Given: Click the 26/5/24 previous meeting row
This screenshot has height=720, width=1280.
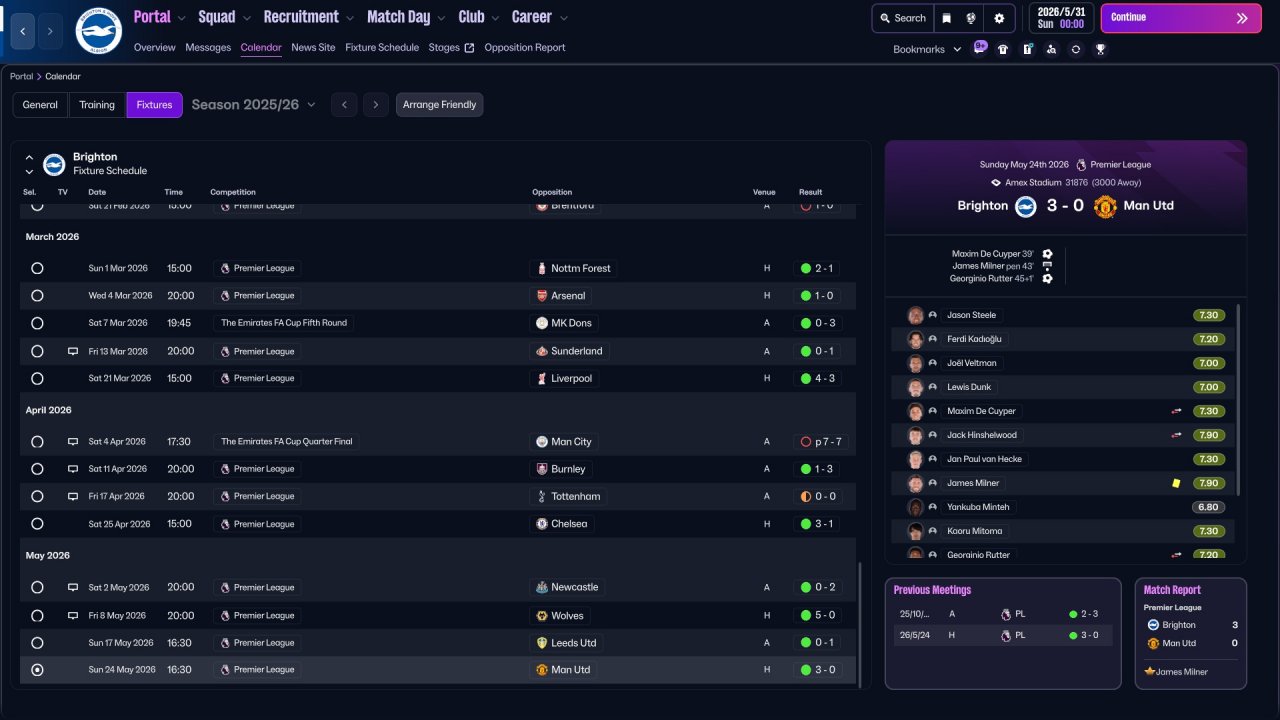Looking at the screenshot, I should click(1003, 635).
